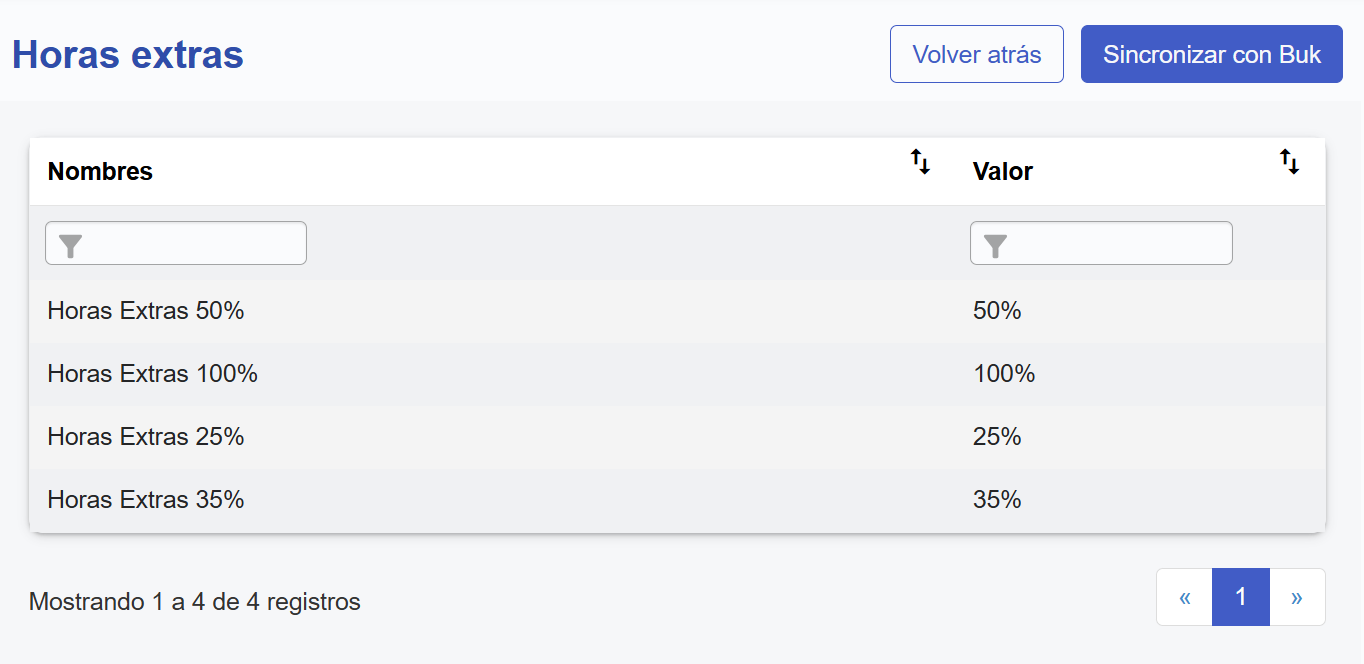The image size is (1364, 664).
Task: Focus the Valor filter text field
Action: 1115,244
